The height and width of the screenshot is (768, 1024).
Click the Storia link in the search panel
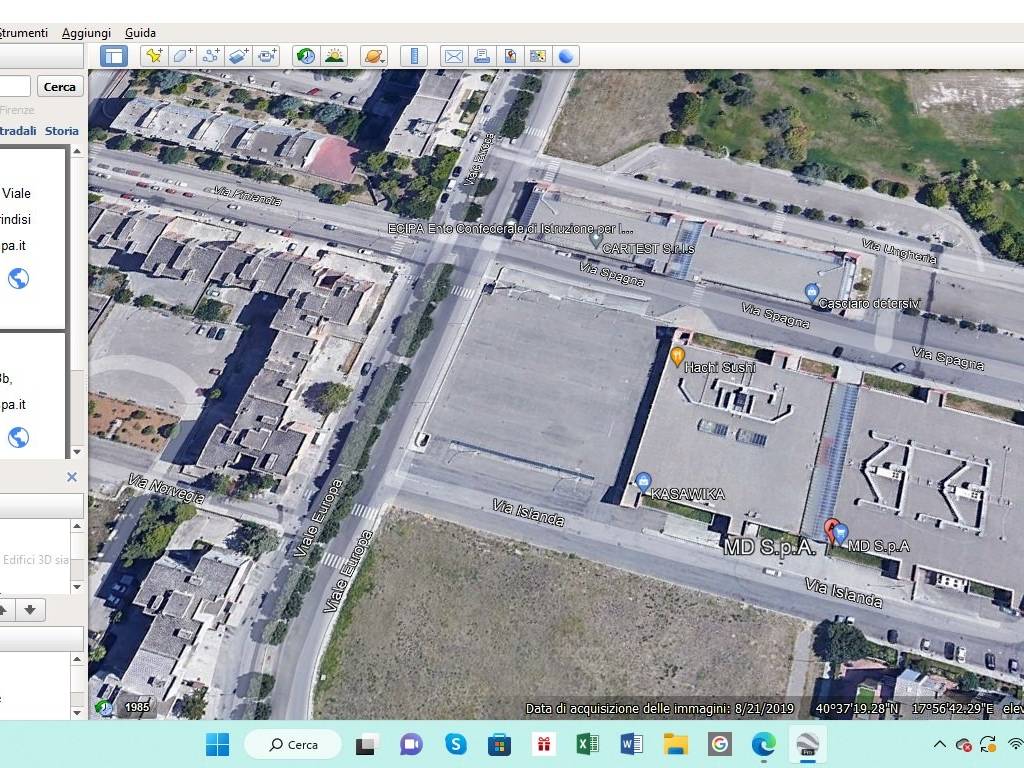coord(61,131)
